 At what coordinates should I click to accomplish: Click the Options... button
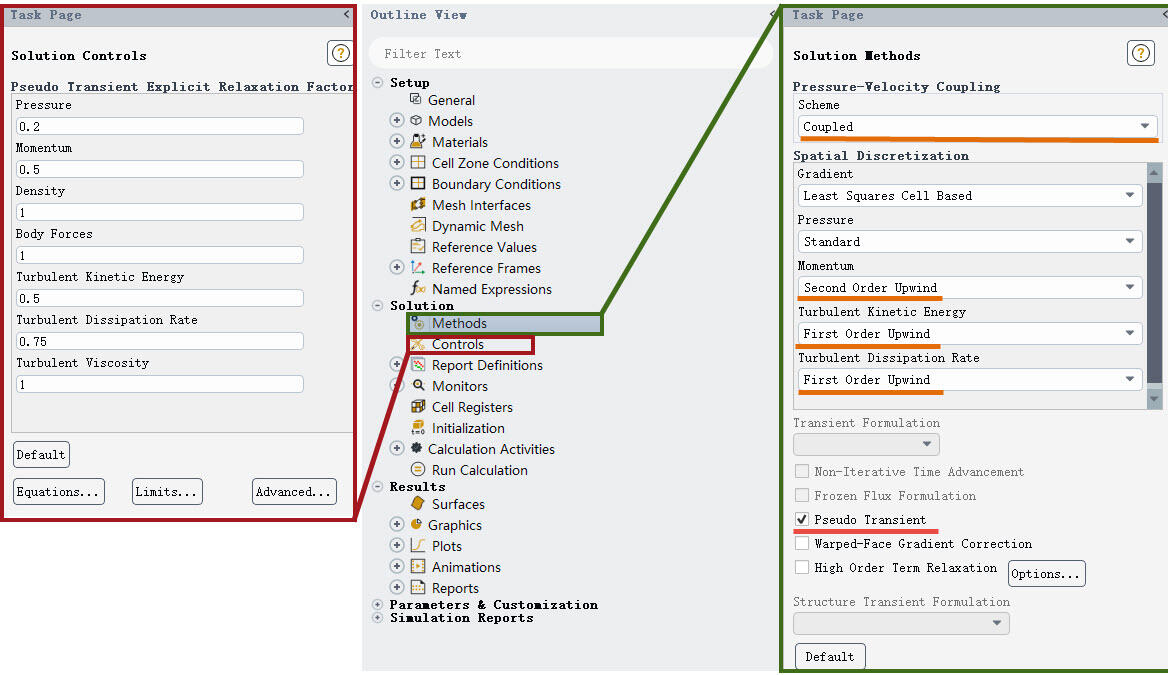pos(1046,574)
